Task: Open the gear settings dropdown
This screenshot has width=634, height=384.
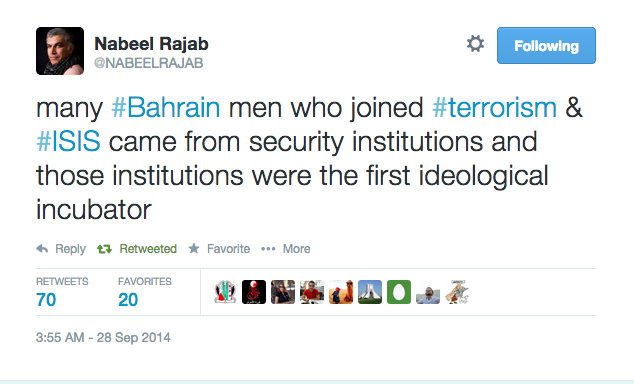Action: pos(476,44)
